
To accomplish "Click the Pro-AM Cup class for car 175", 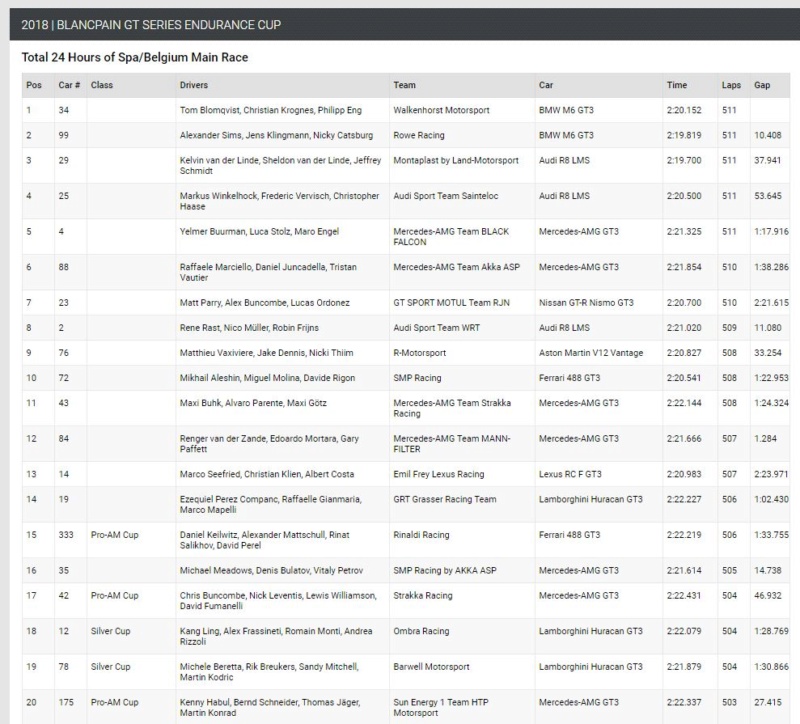I will (x=114, y=702).
